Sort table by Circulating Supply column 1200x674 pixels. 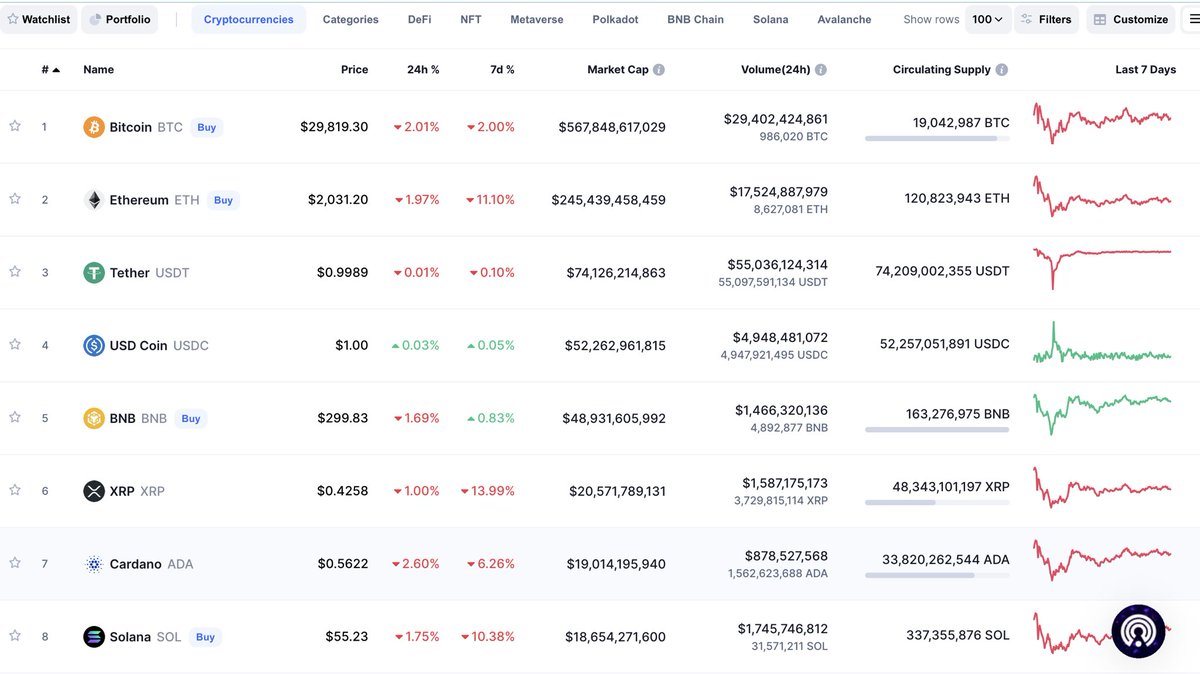942,70
